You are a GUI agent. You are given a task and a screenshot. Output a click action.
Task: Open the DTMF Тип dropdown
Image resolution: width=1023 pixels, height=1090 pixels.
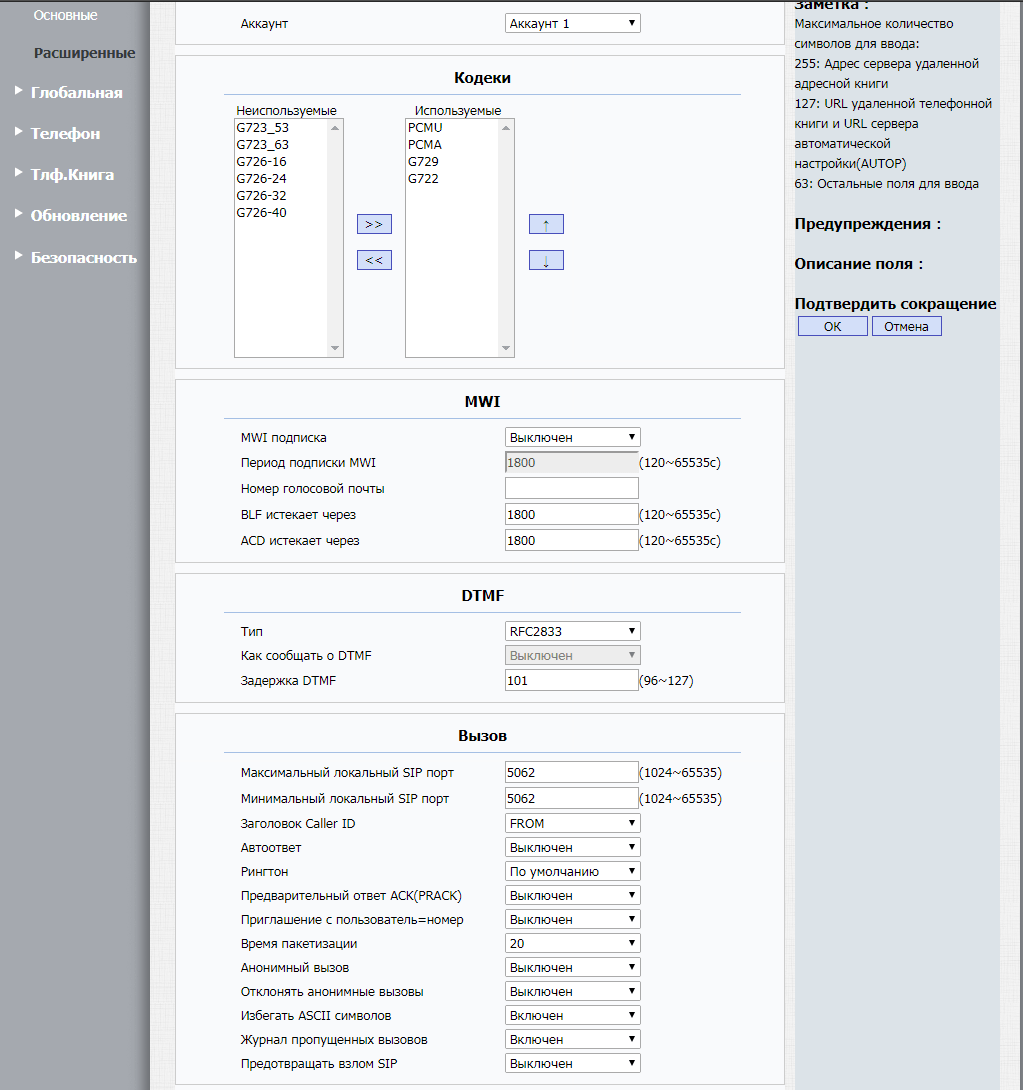(573, 631)
